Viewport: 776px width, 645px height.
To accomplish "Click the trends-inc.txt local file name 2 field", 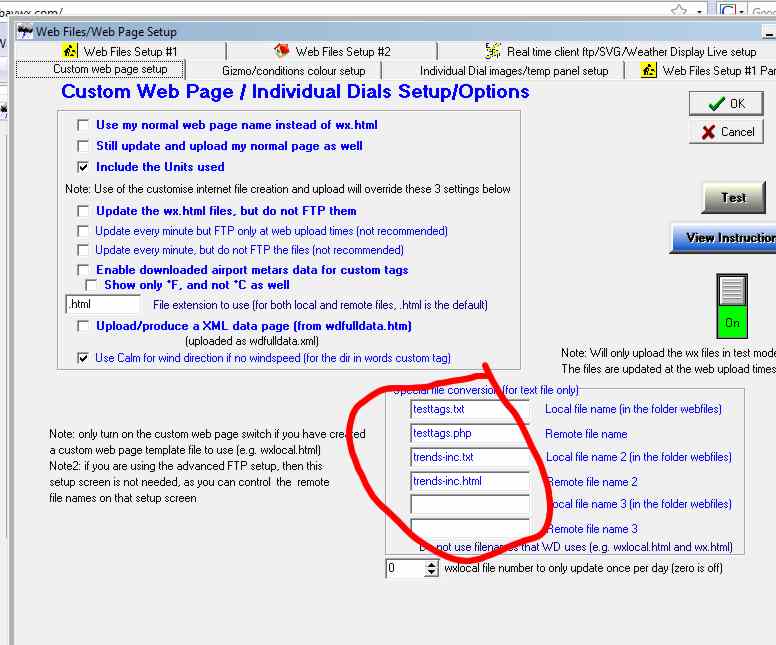I will click(x=470, y=457).
